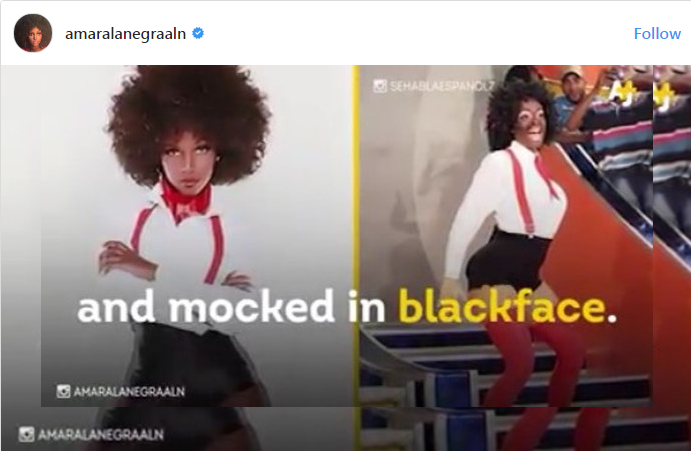Click the amaralanegraaln username link
The image size is (691, 451).
pyautogui.click(x=126, y=34)
